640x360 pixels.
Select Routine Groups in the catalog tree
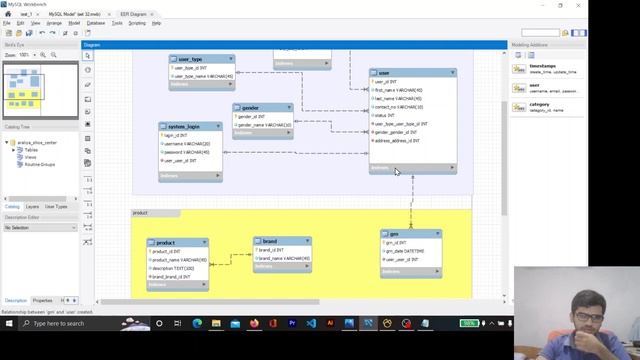pyautogui.click(x=40, y=165)
